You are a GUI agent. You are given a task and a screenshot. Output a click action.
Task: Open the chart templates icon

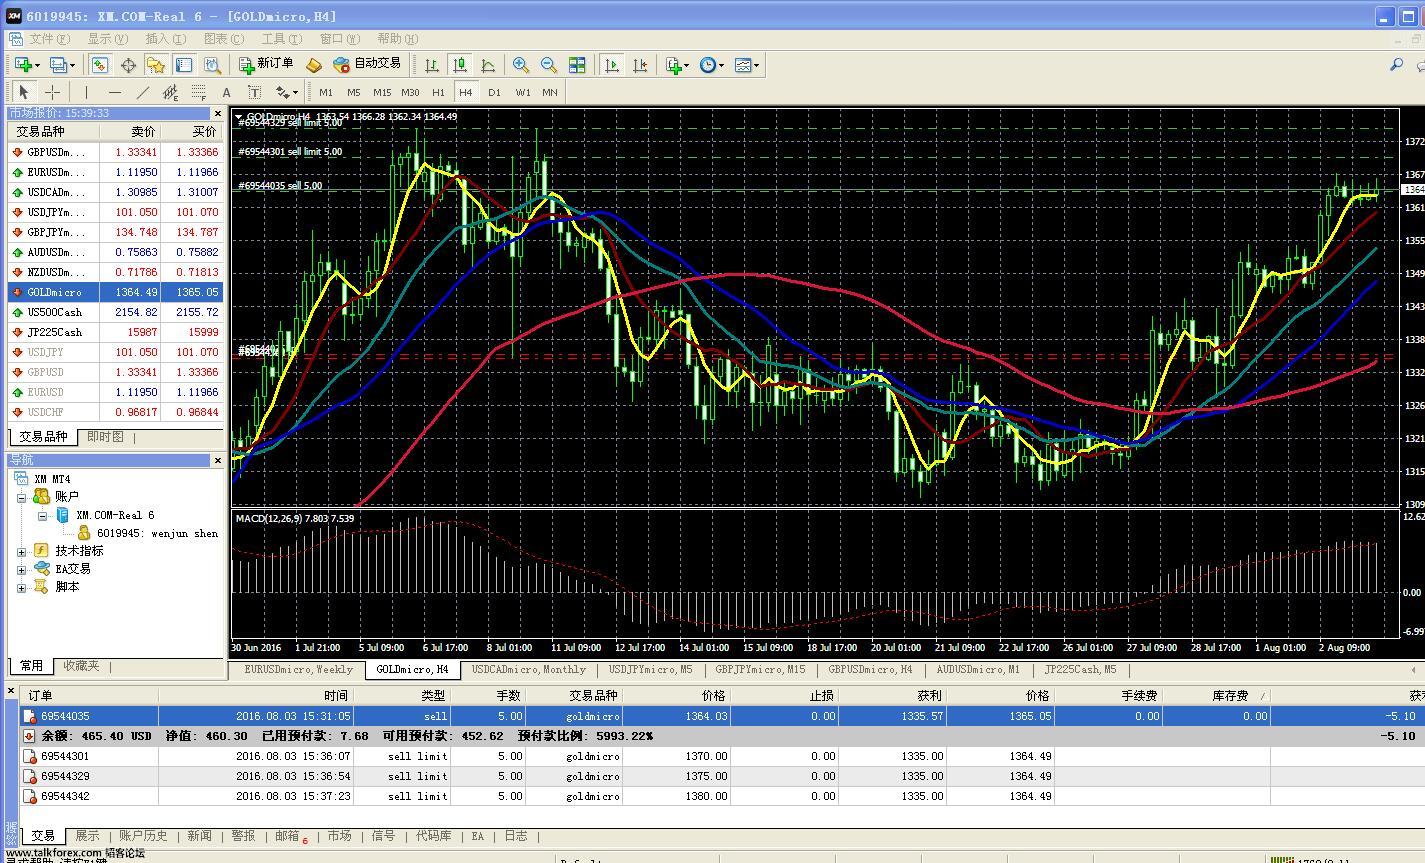coord(742,65)
